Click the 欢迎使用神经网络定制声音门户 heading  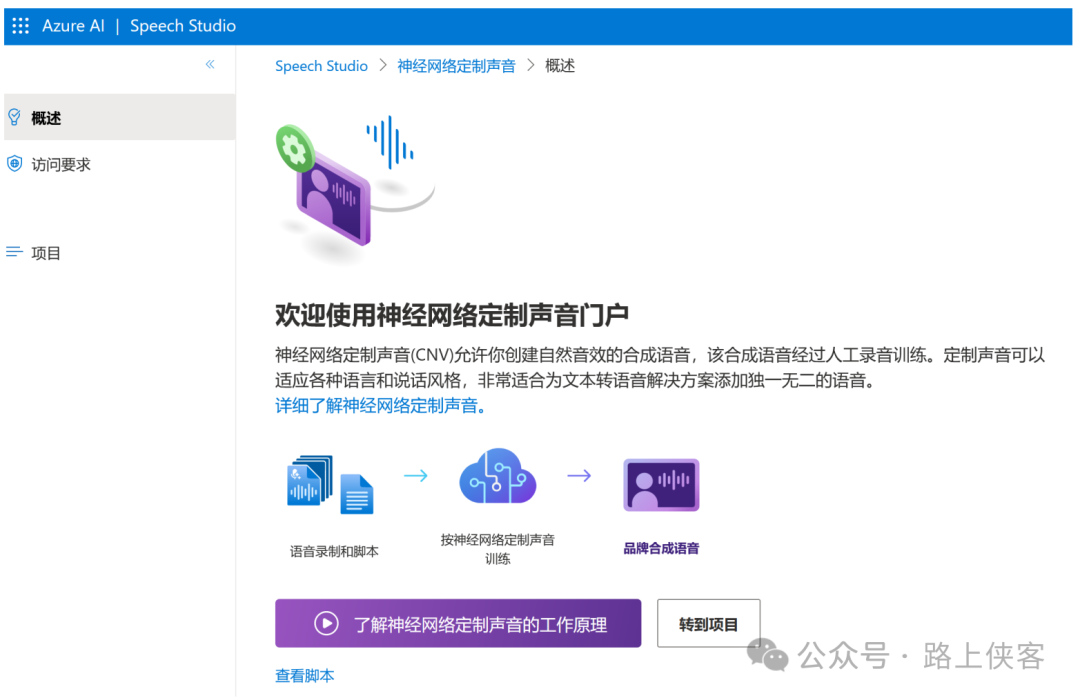pyautogui.click(x=452, y=316)
